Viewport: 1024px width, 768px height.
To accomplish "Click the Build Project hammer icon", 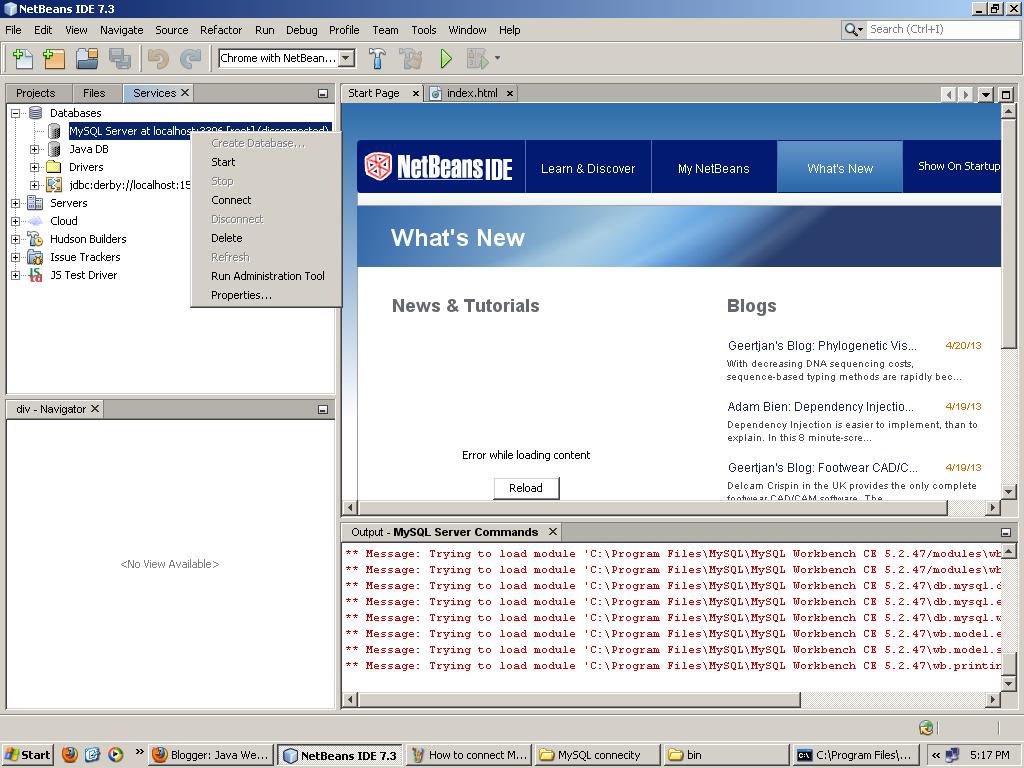I will click(x=377, y=59).
